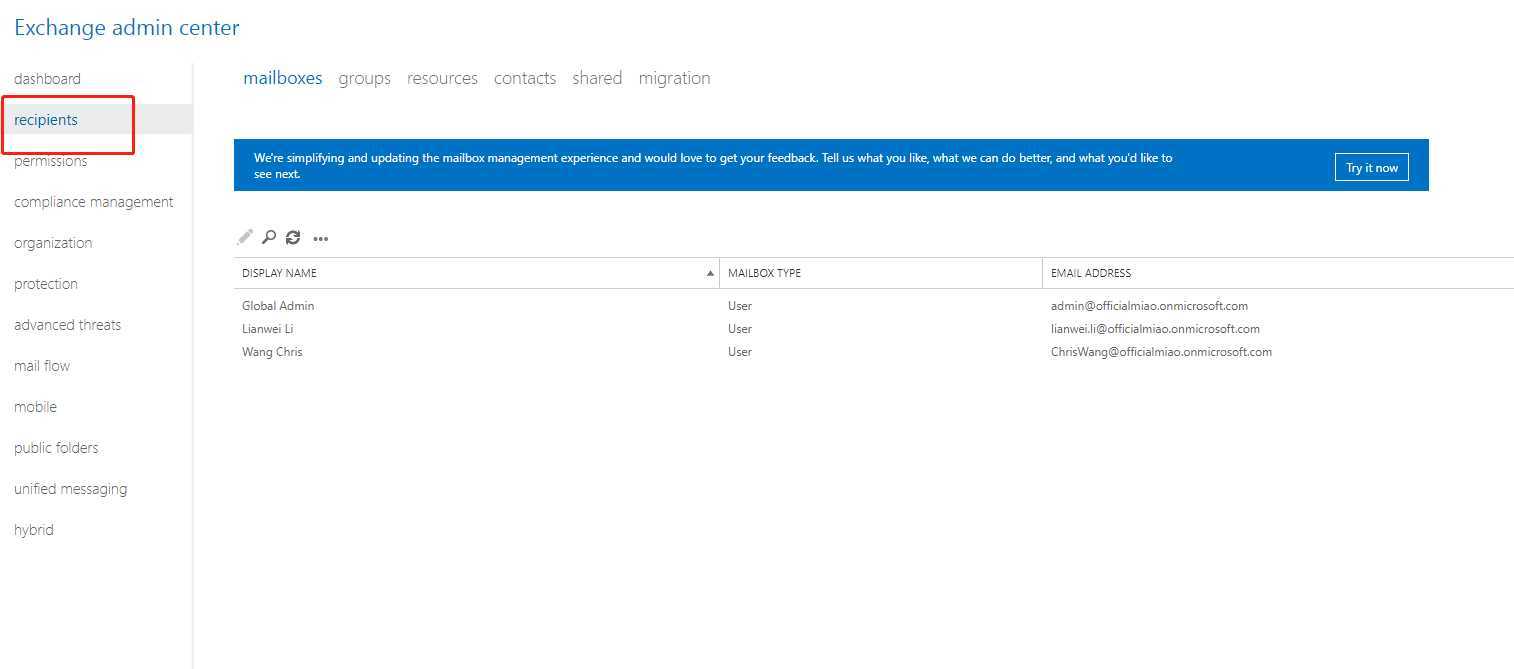Sort by the Display Name arrow
The height and width of the screenshot is (669, 1514).
[x=710, y=273]
